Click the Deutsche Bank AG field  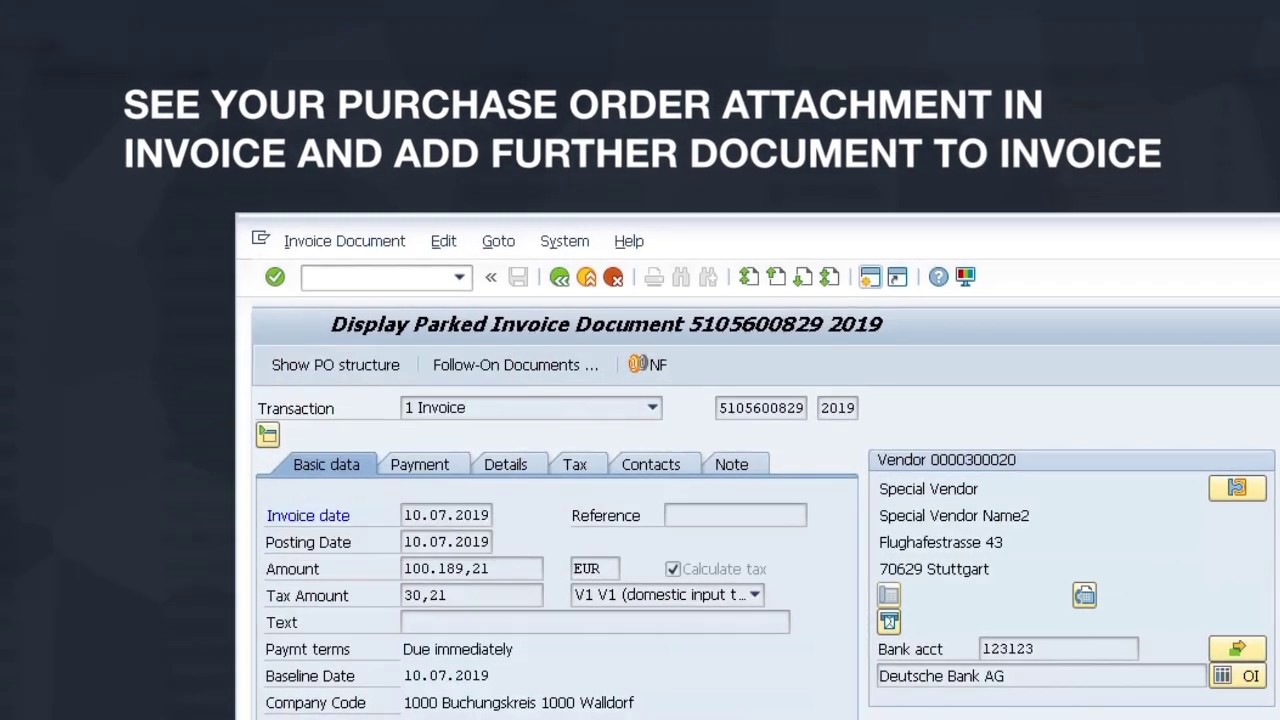1040,676
